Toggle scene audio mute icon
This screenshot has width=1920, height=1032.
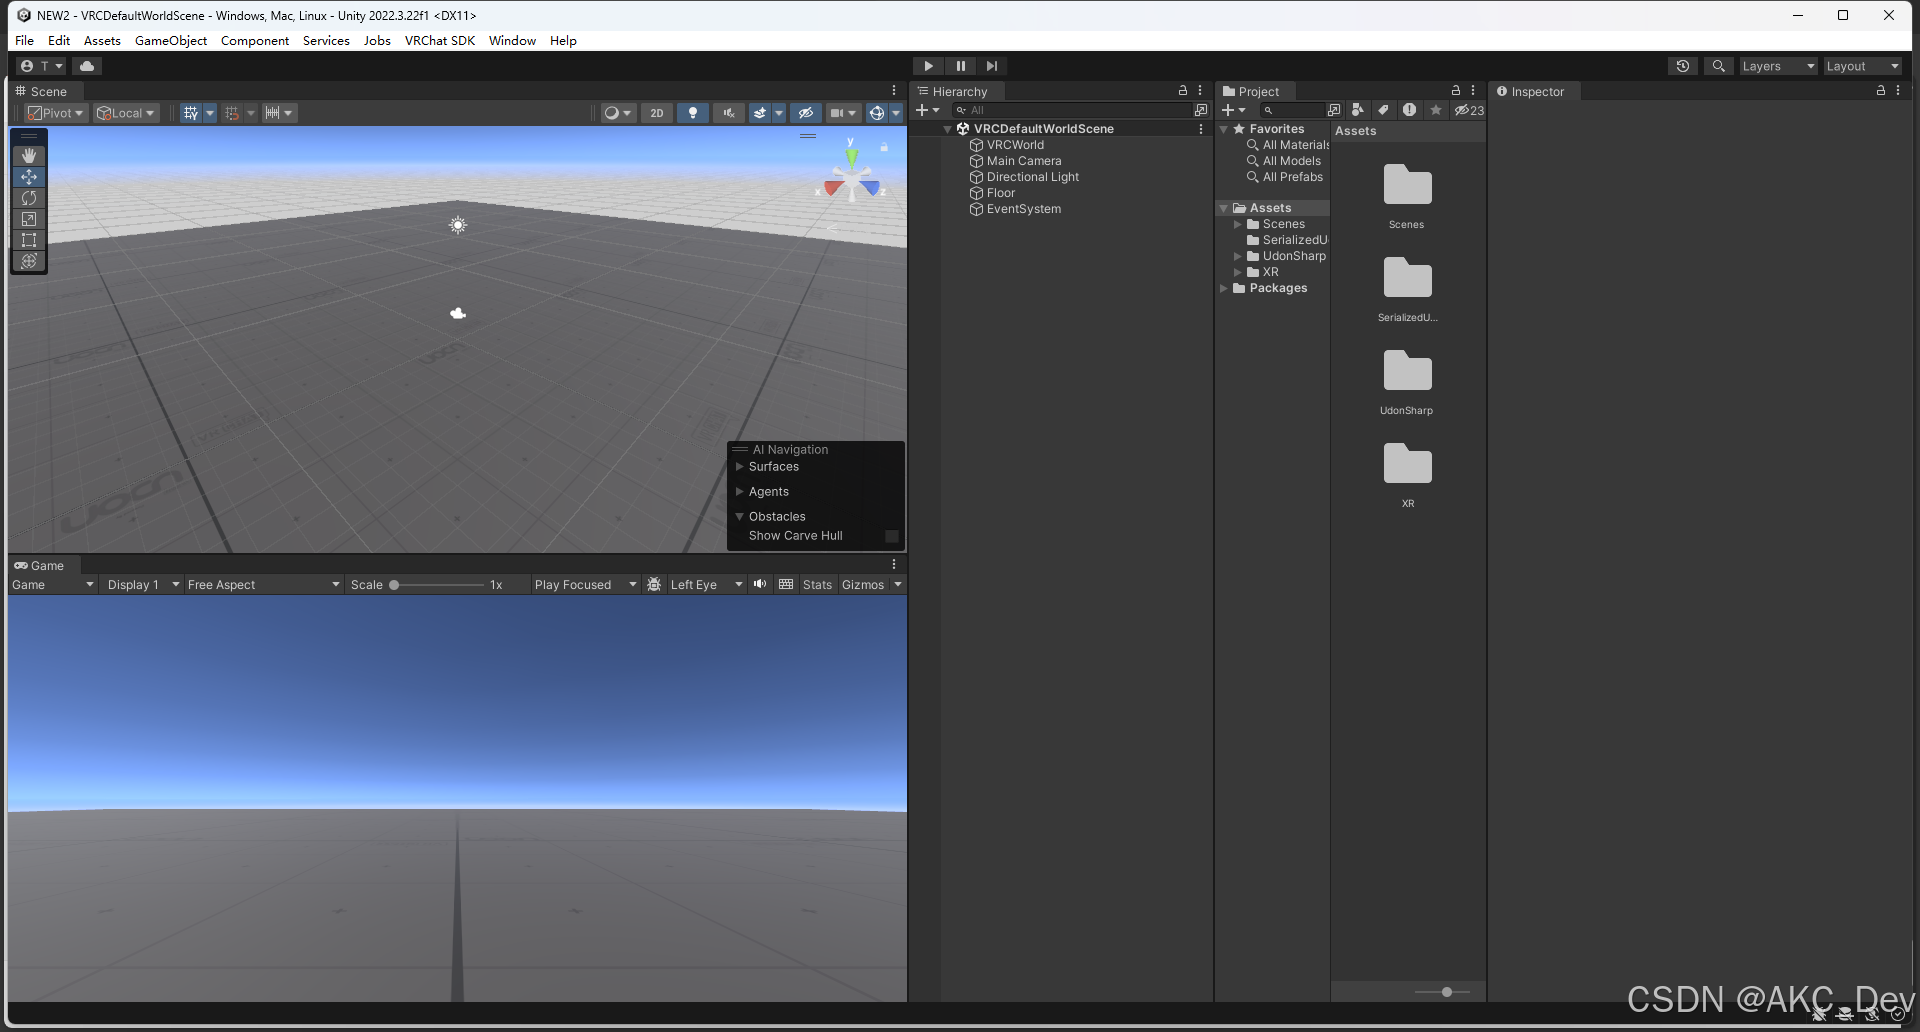(x=729, y=113)
